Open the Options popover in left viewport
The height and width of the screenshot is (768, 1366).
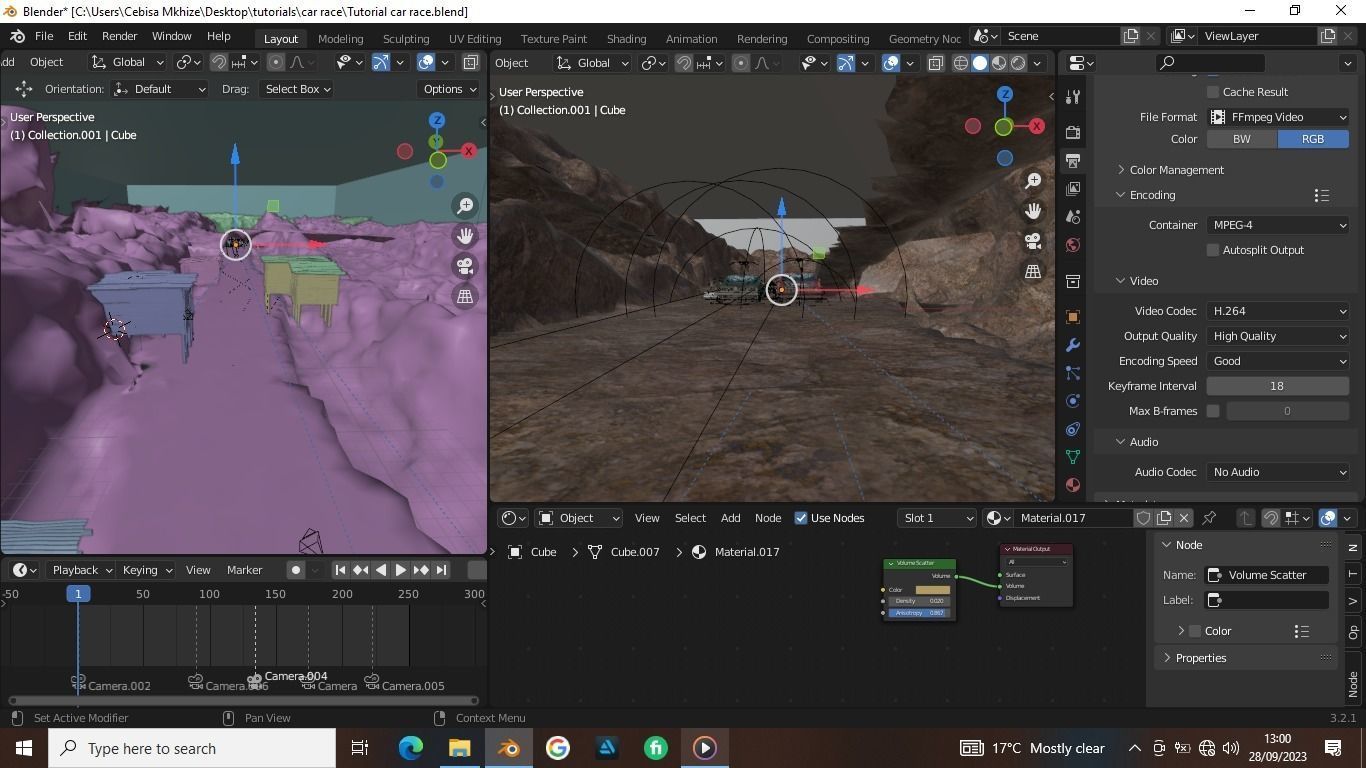tap(450, 89)
